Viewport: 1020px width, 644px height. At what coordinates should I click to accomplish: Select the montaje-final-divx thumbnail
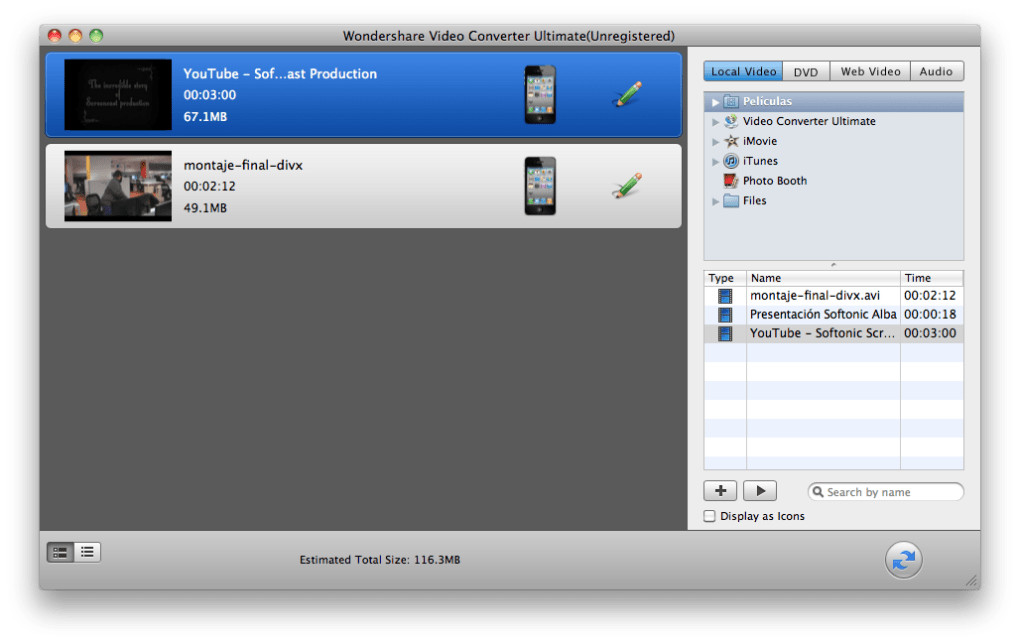tap(118, 186)
